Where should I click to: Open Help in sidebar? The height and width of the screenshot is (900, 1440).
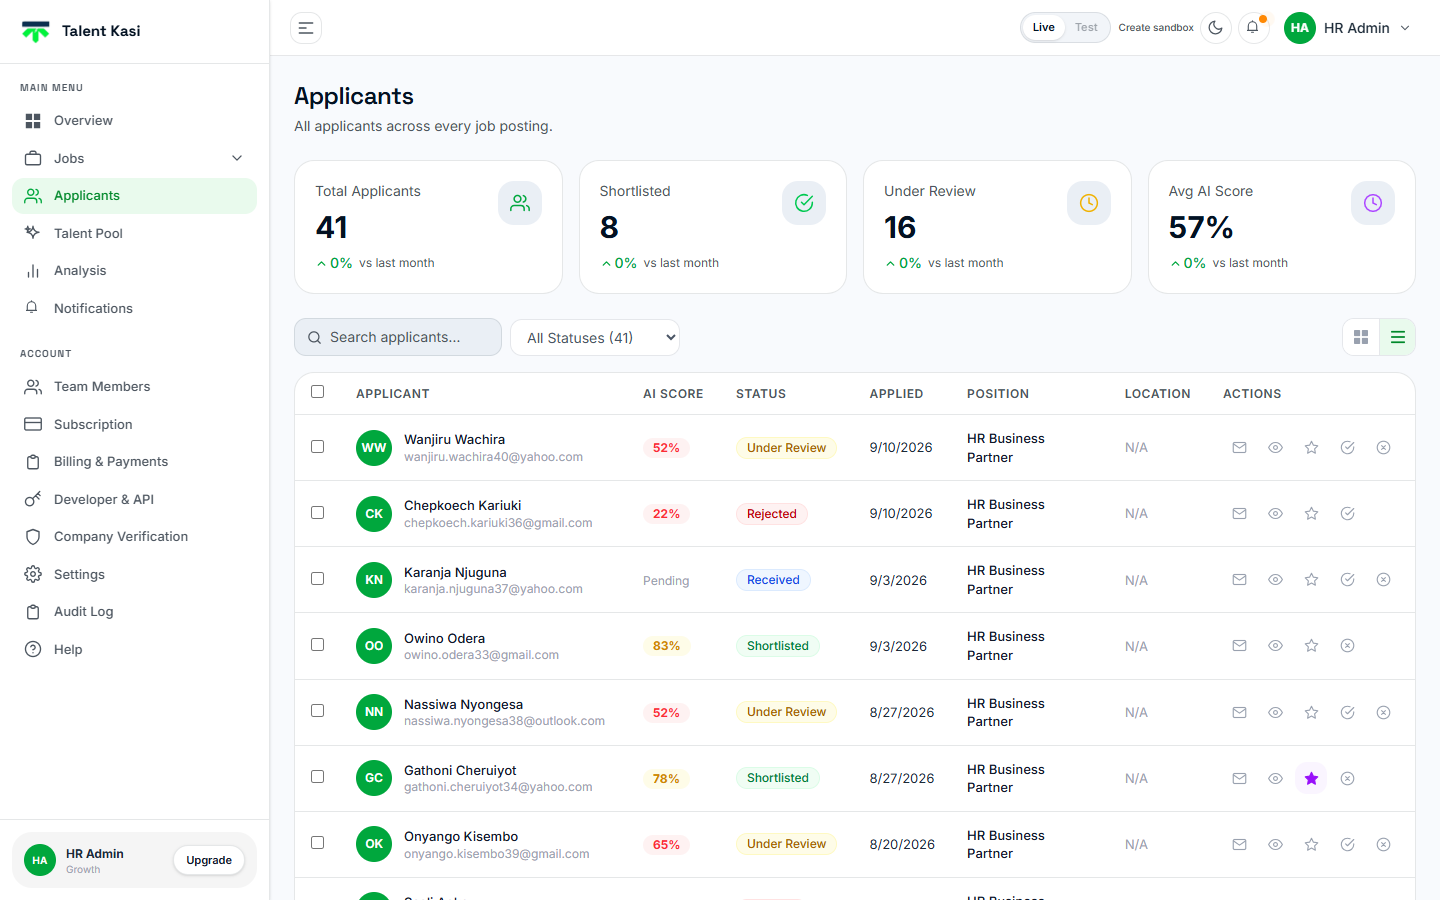(134, 649)
